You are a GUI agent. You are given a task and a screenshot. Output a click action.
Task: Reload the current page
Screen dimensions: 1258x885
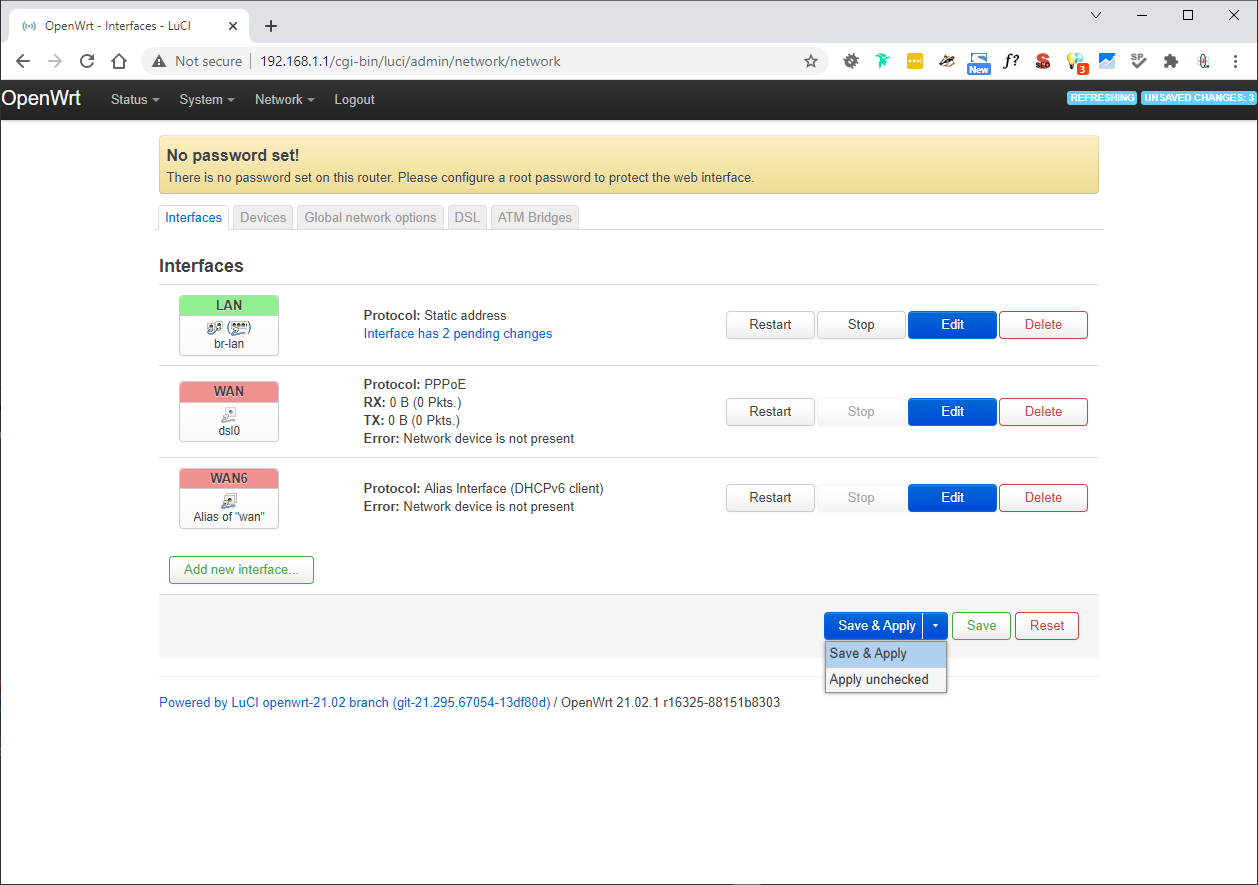(x=87, y=61)
